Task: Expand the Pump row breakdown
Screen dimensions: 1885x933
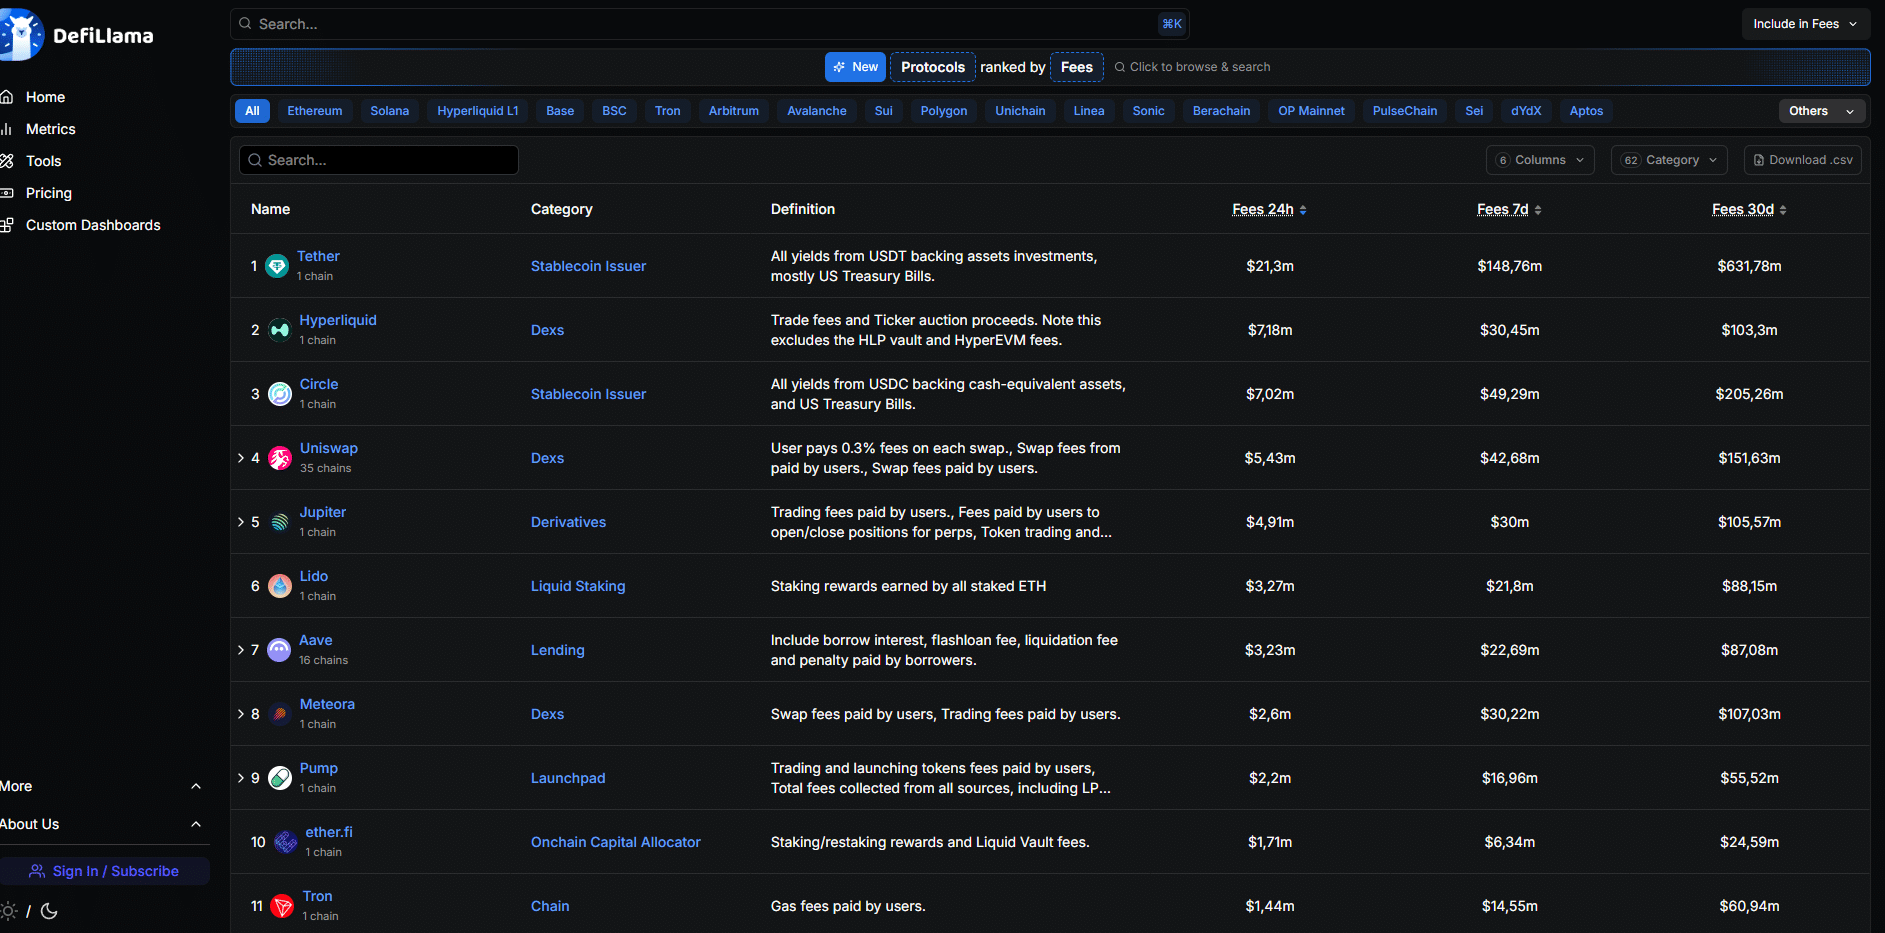Action: [x=241, y=778]
